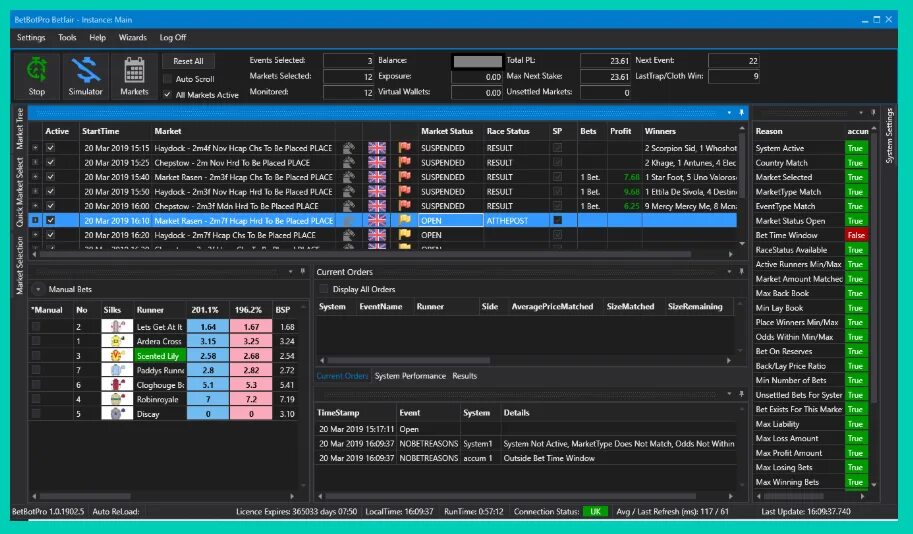Expand the Haydock 15:15 market row
Image resolution: width=913 pixels, height=534 pixels.
coord(35,148)
